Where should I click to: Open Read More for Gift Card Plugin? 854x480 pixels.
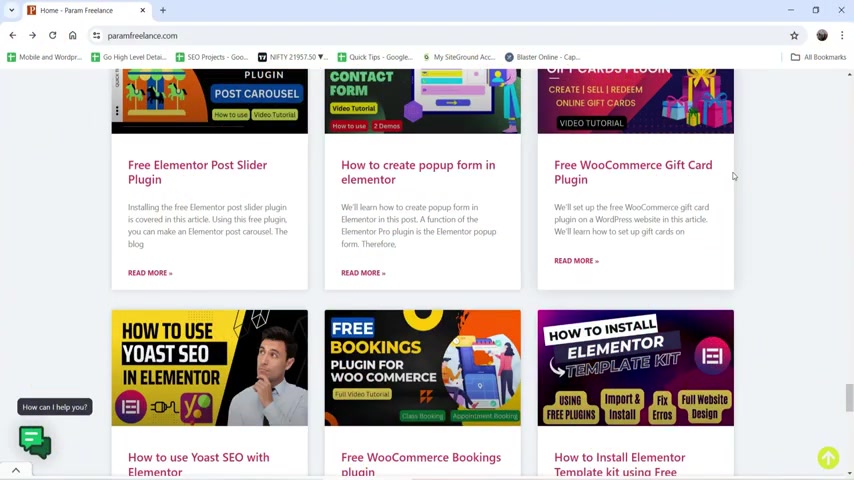coord(576,261)
